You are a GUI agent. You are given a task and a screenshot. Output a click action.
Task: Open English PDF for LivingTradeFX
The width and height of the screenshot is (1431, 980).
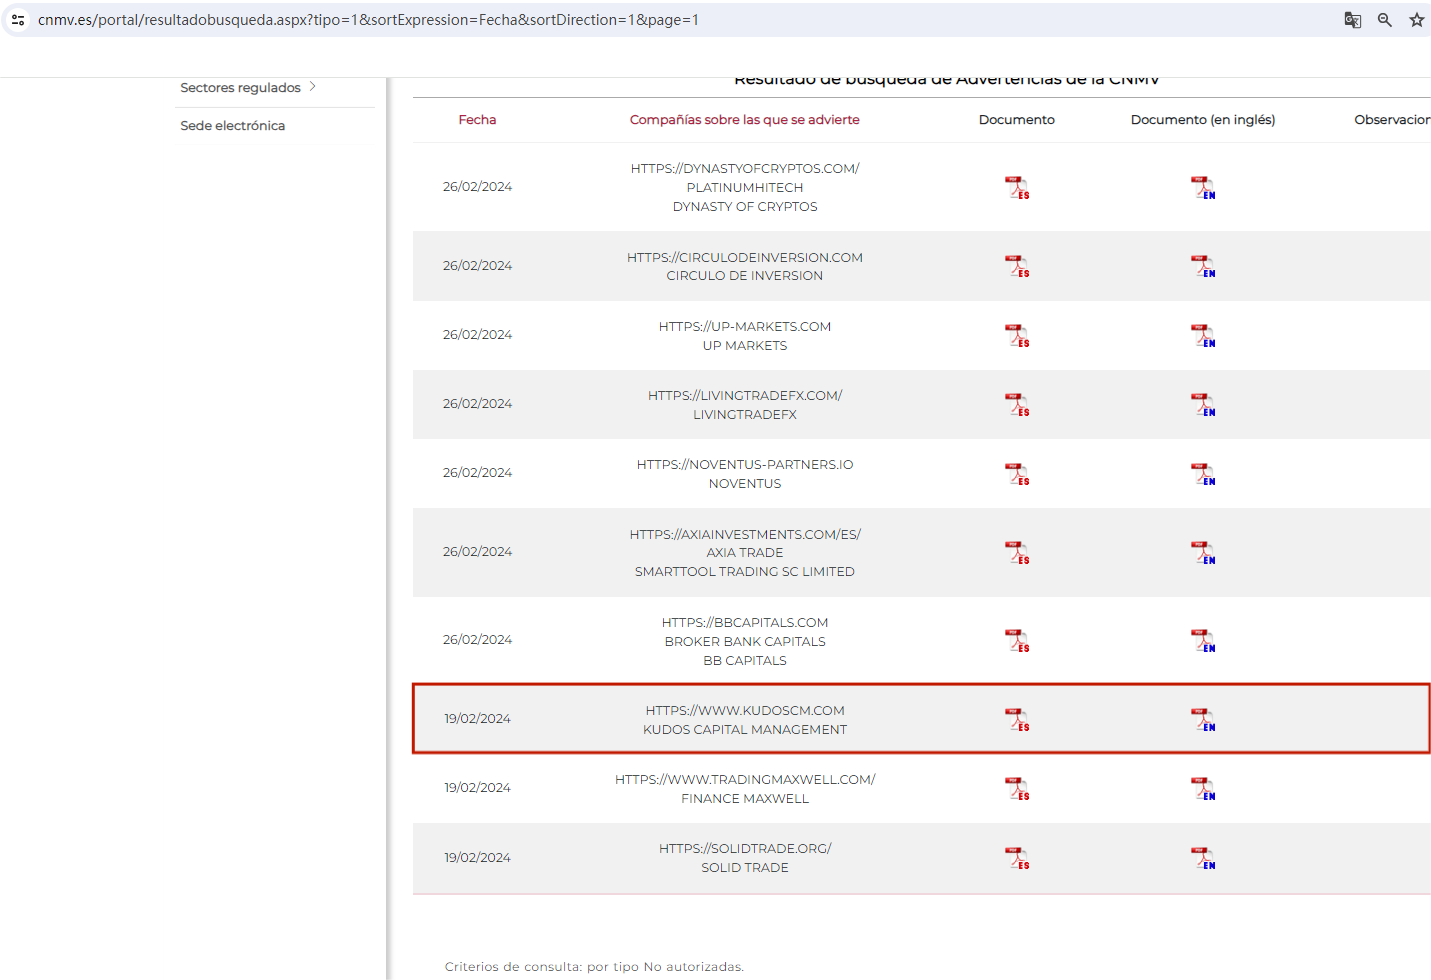click(1203, 405)
